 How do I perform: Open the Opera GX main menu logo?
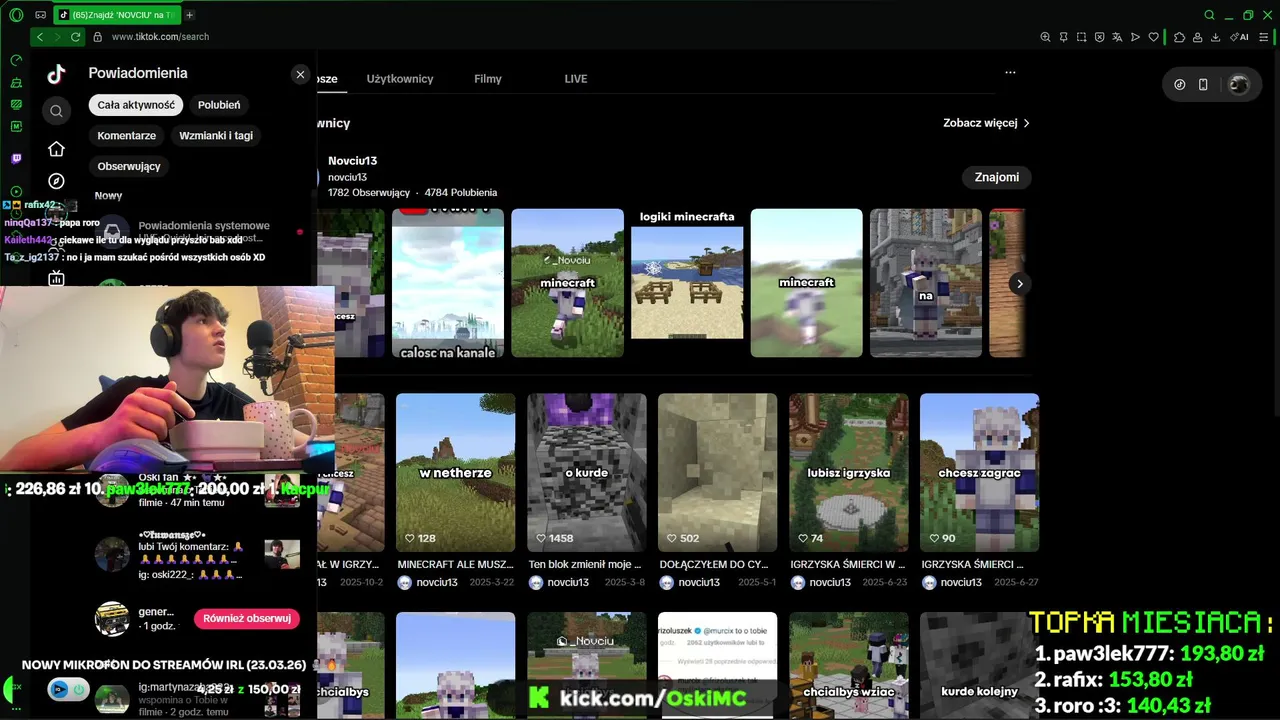click(x=16, y=15)
